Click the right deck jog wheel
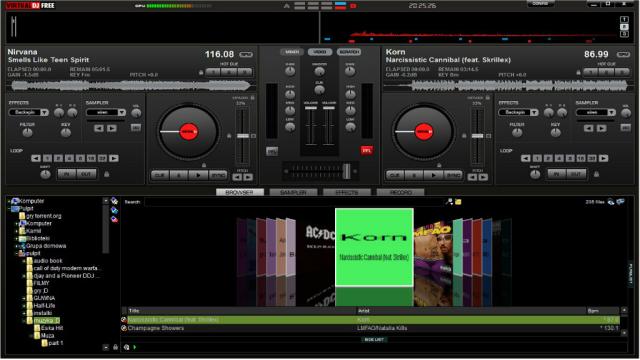 [x=423, y=132]
